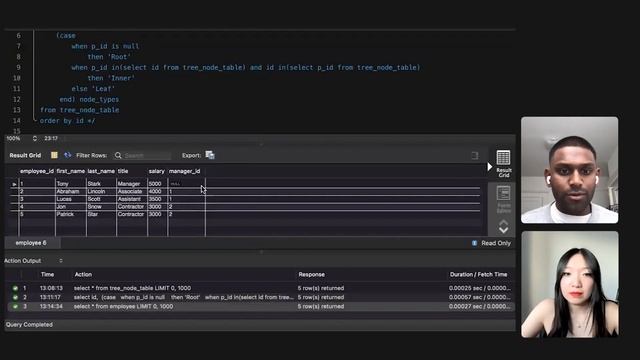This screenshot has height=360, width=640.
Task: Click the Export recordset icon
Action: pos(210,155)
